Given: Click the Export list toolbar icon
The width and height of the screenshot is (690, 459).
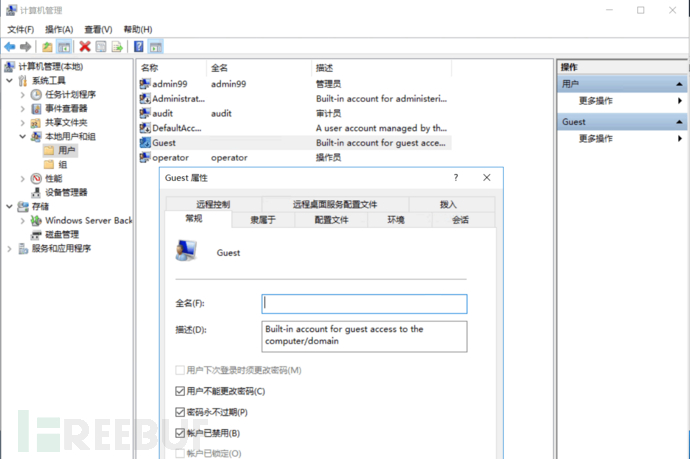Looking at the screenshot, I should coord(117,47).
